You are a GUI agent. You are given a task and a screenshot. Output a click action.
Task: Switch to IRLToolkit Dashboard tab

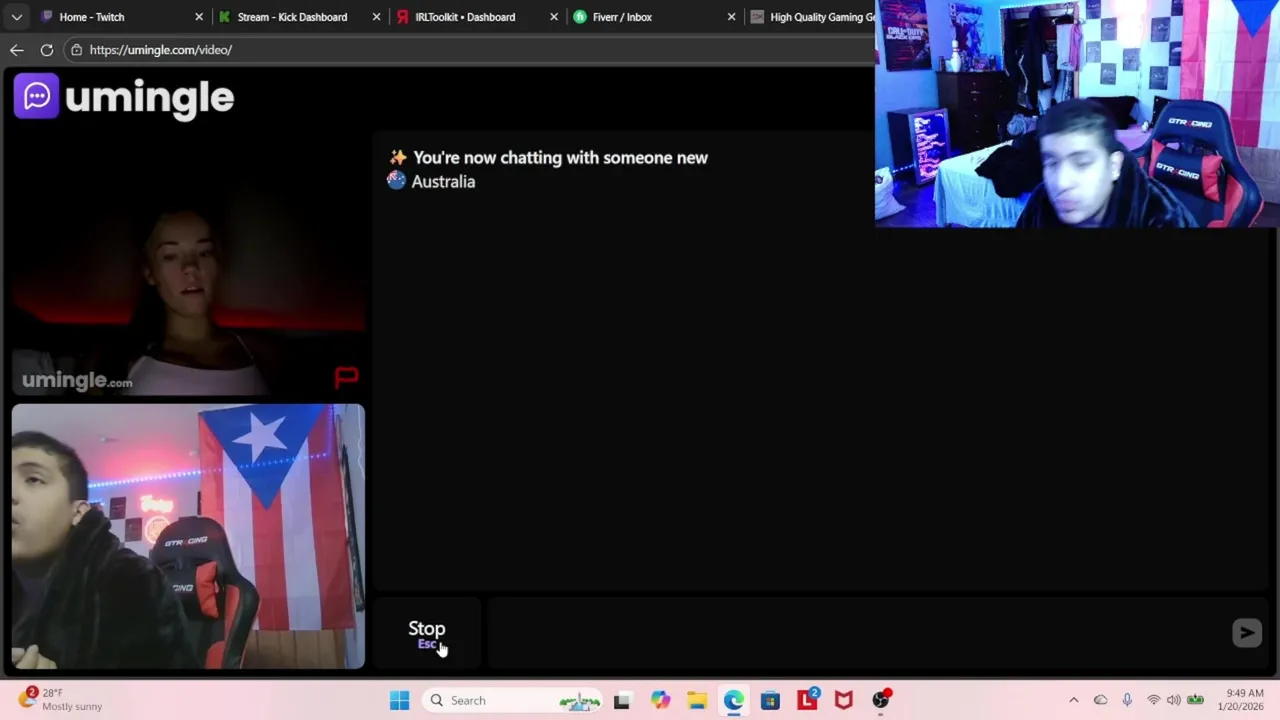click(x=465, y=17)
